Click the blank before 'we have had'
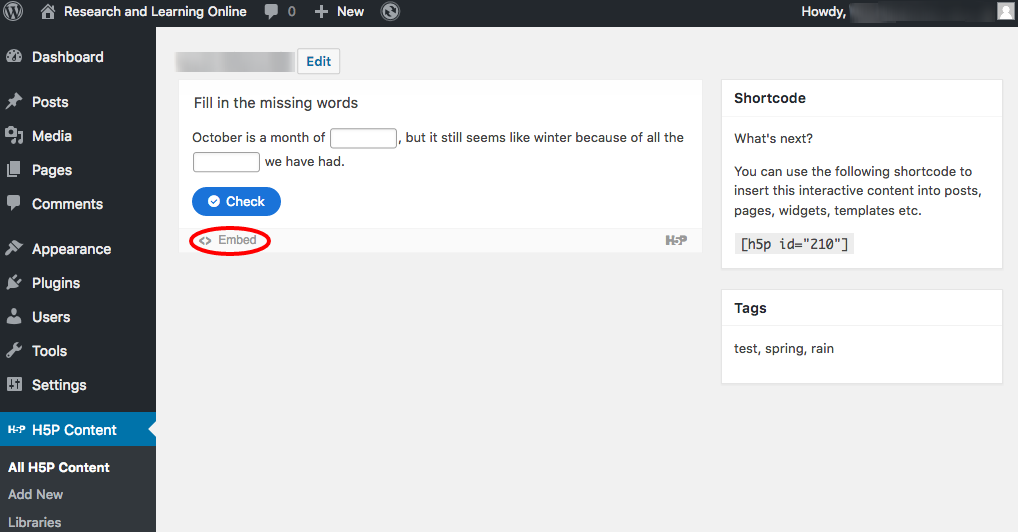 227,162
